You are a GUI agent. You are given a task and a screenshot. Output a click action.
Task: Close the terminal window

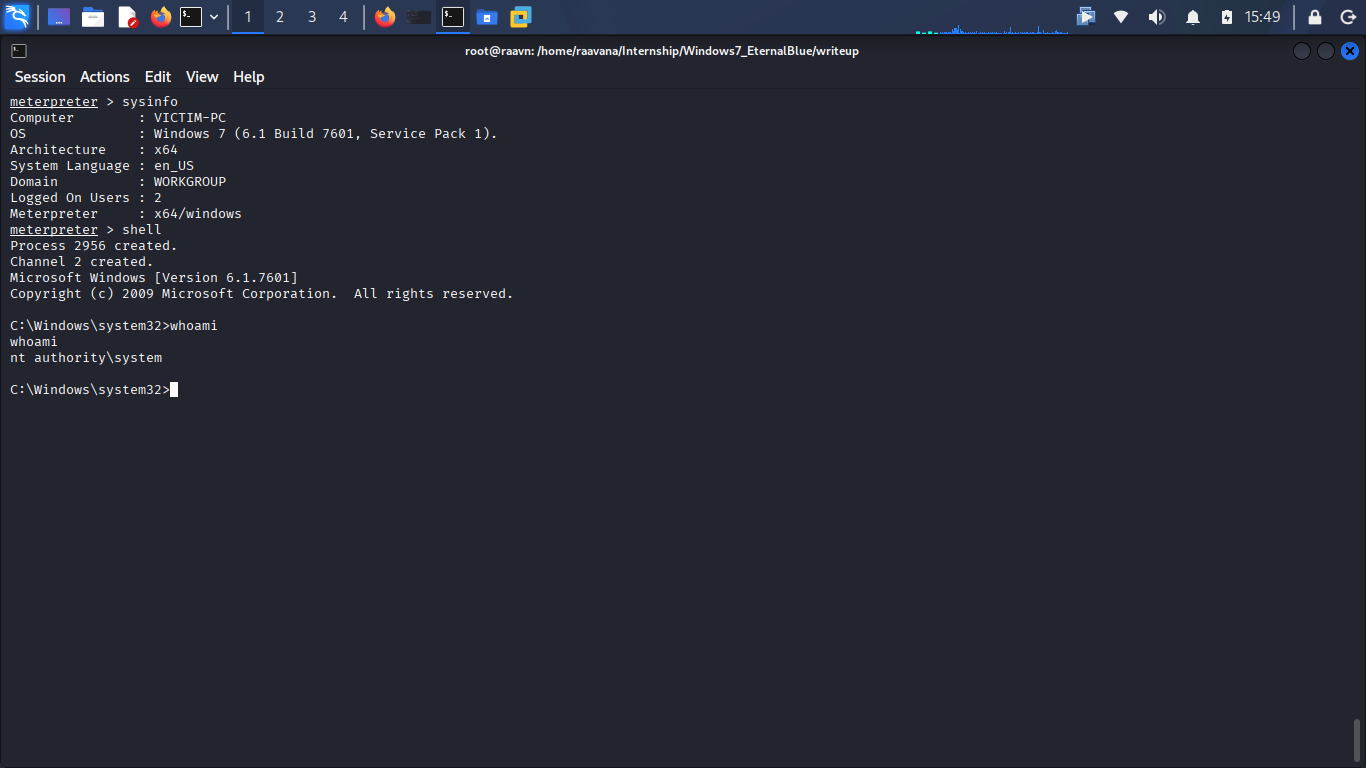click(1350, 51)
